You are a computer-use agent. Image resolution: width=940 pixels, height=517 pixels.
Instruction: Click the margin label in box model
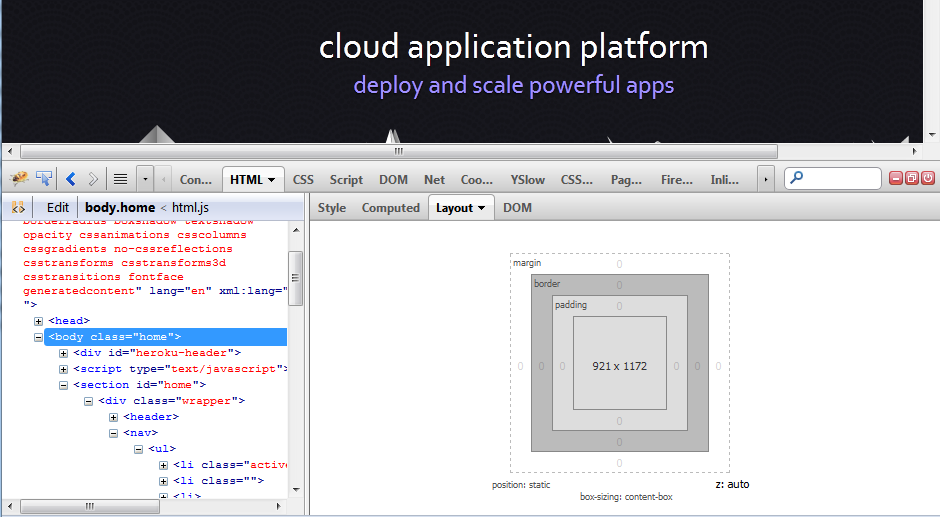click(527, 263)
